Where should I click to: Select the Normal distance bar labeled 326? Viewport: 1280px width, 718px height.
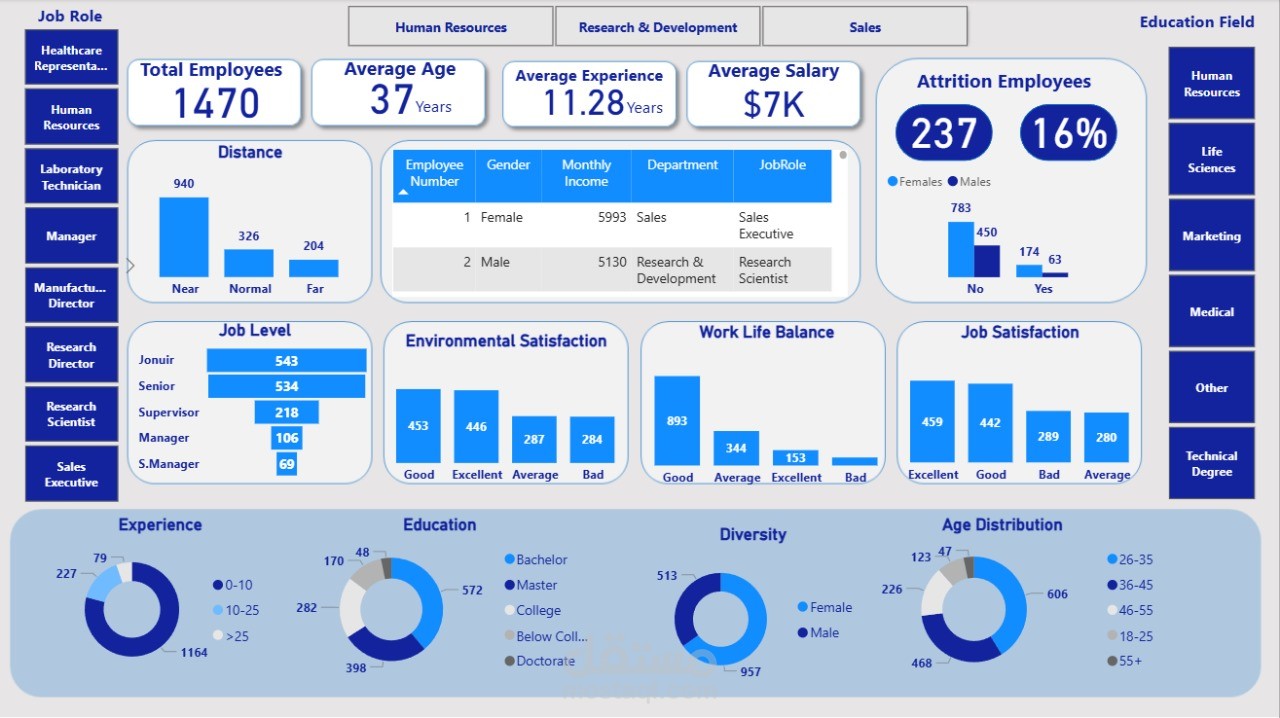point(249,263)
